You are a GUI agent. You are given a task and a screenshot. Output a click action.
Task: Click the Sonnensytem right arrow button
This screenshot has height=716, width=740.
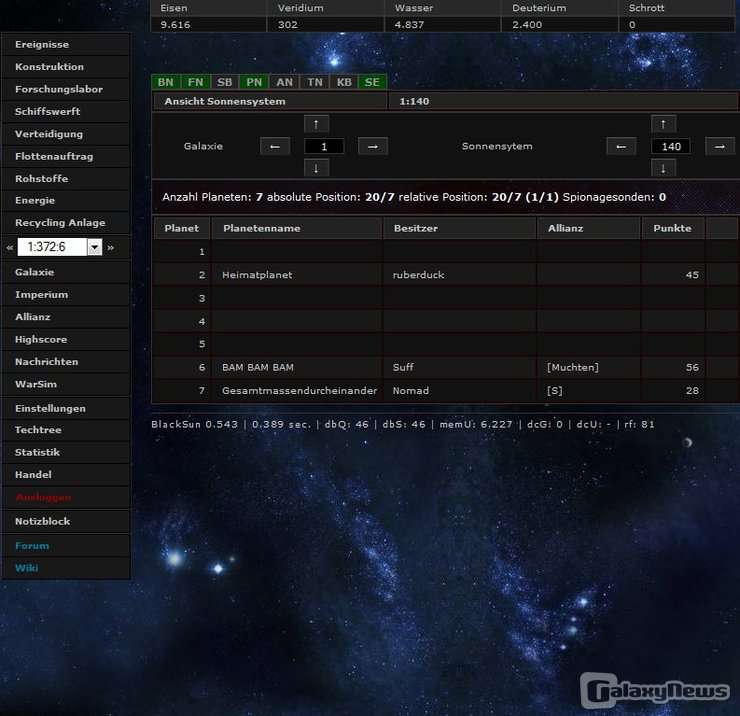pyautogui.click(x=720, y=146)
